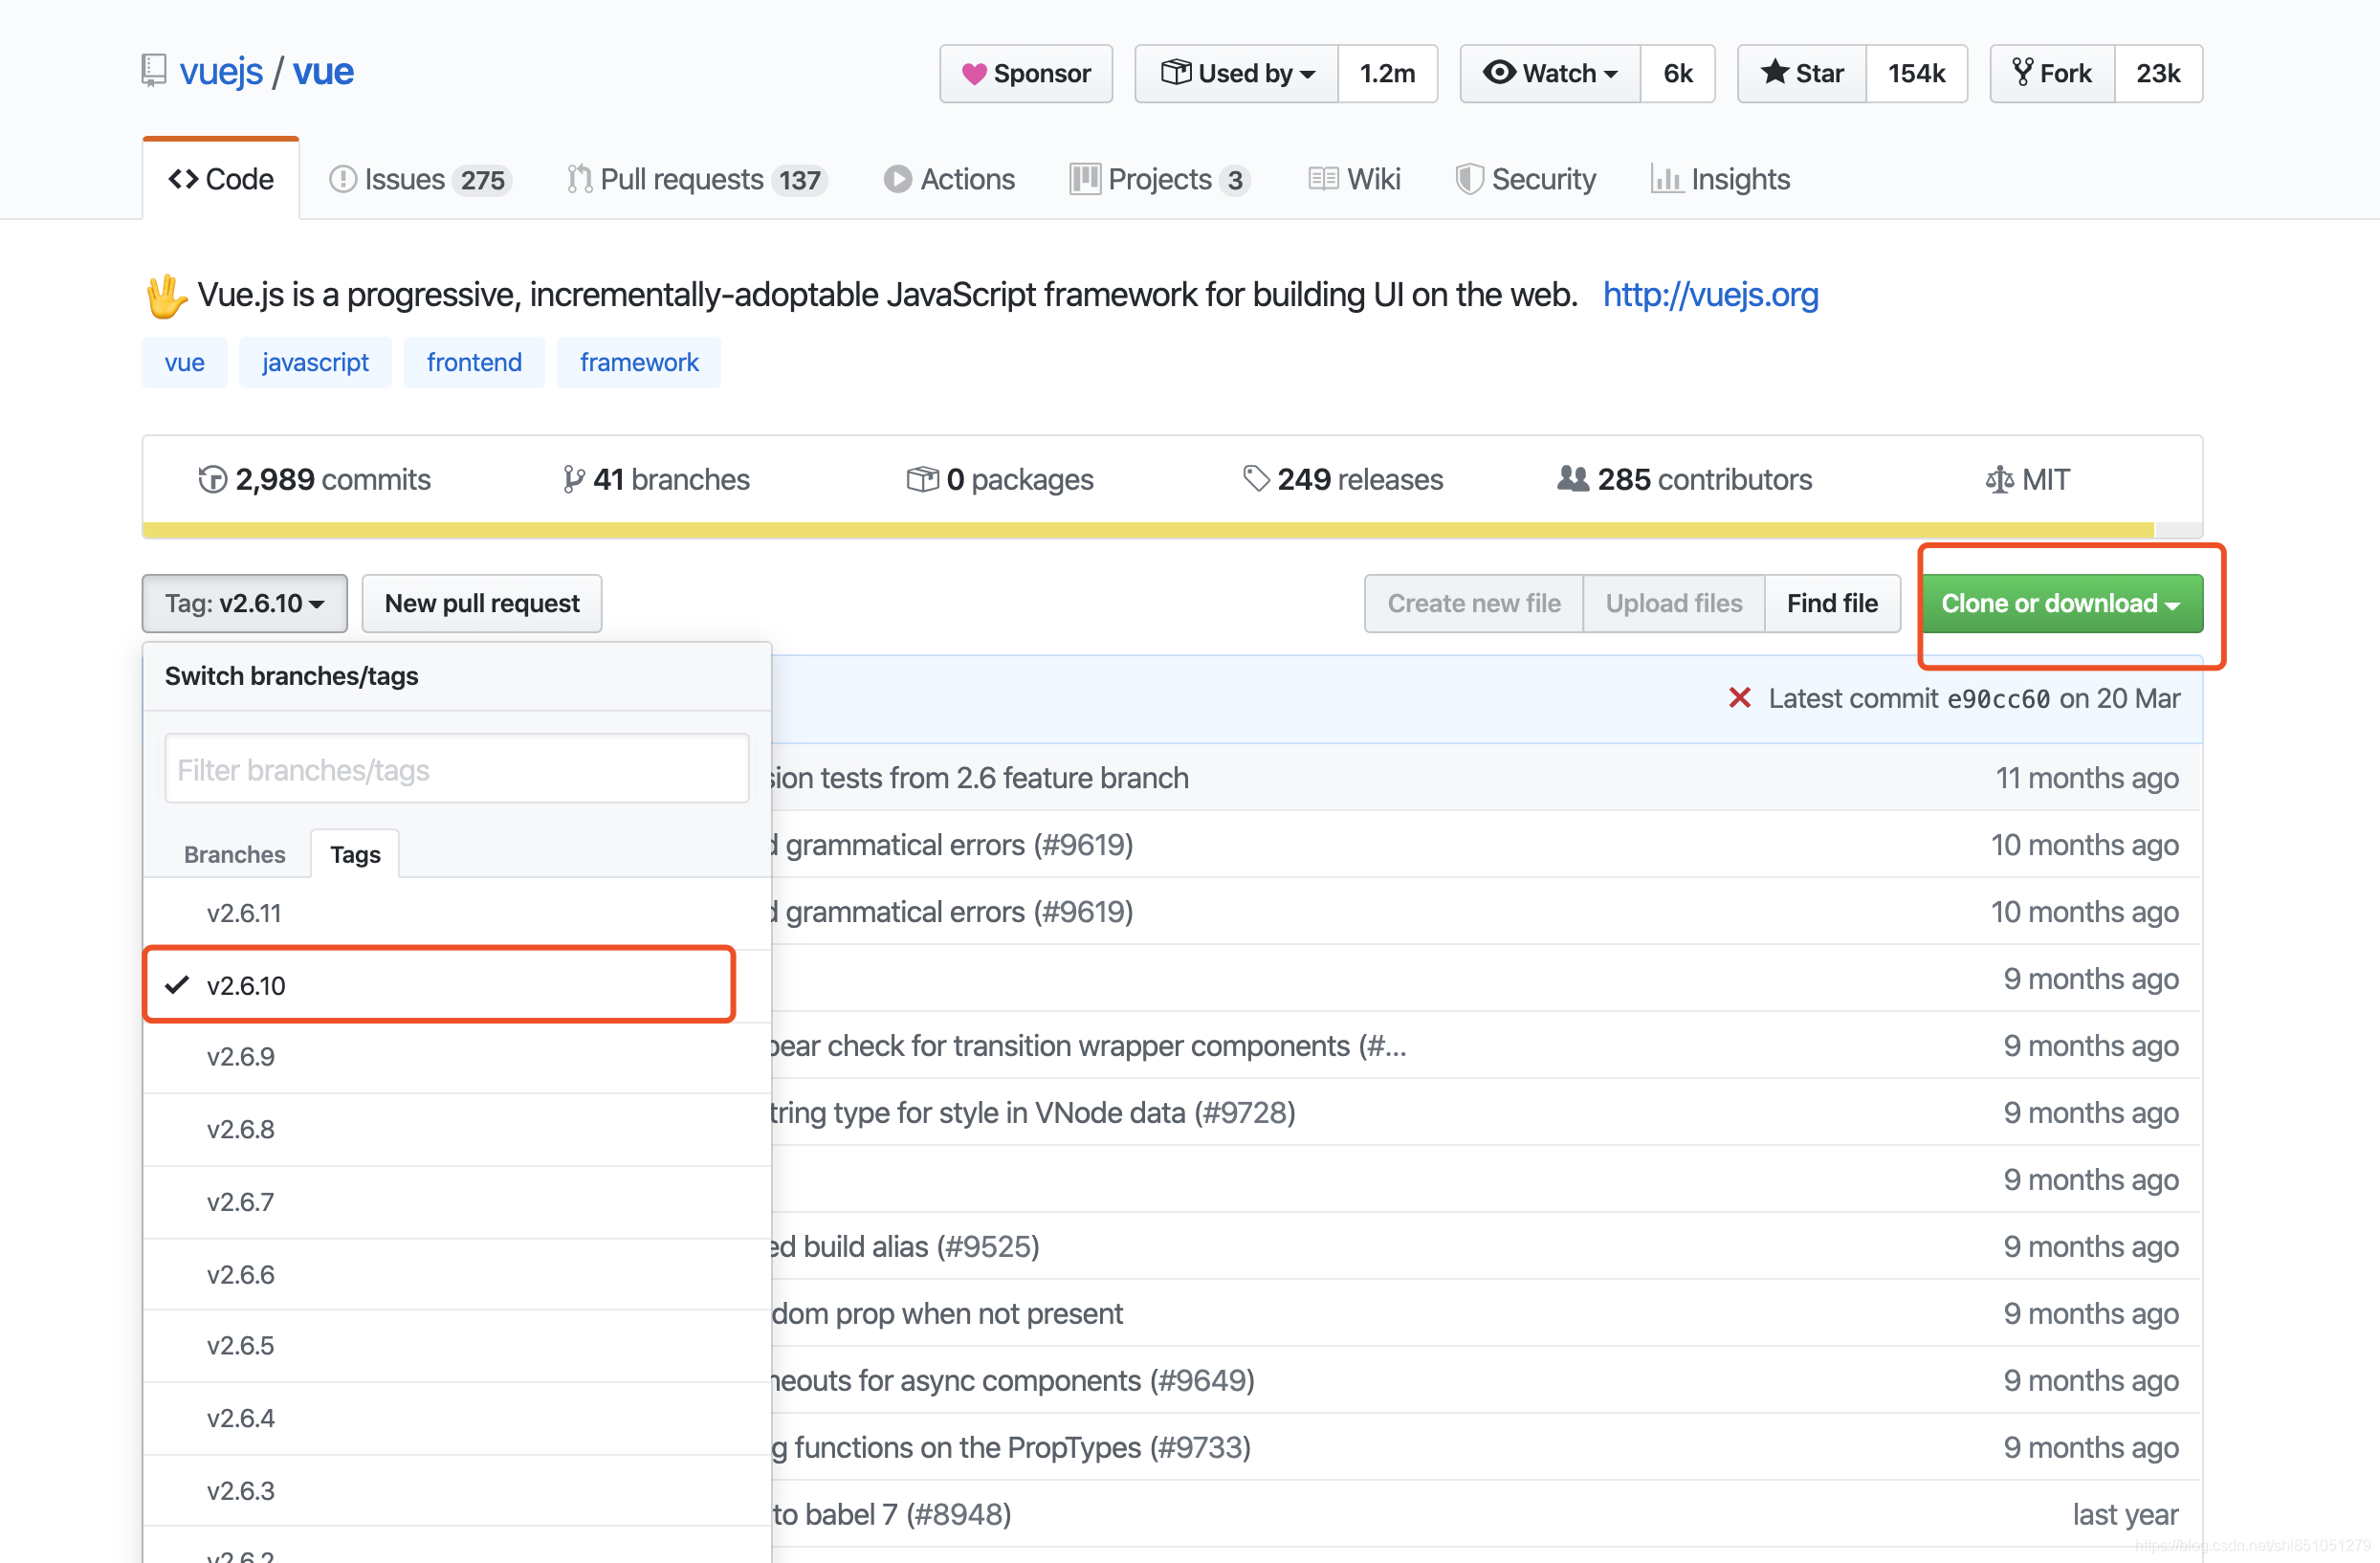Click the Security shield icon
The image size is (2380, 1563).
tap(1469, 179)
